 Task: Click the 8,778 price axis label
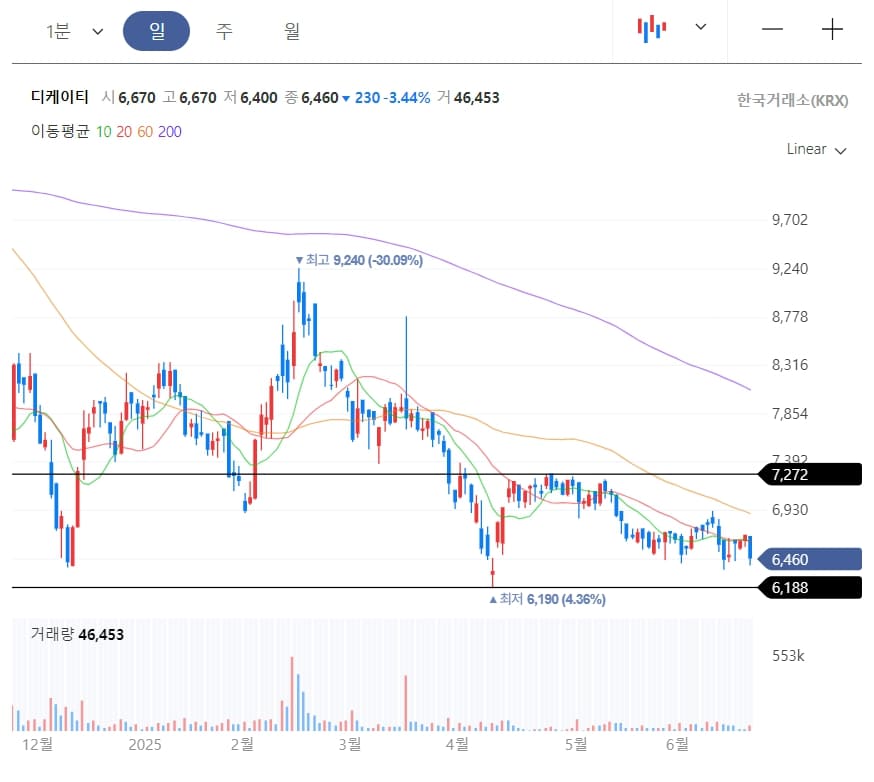[x=790, y=317]
